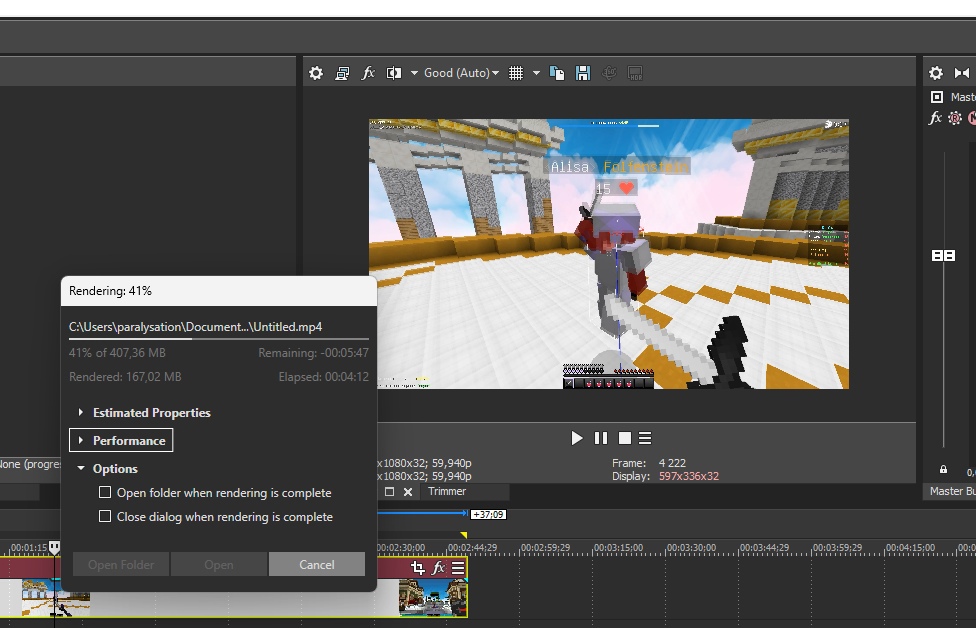Check Close dialog when rendering is complete
This screenshot has width=976, height=628.
(x=105, y=517)
